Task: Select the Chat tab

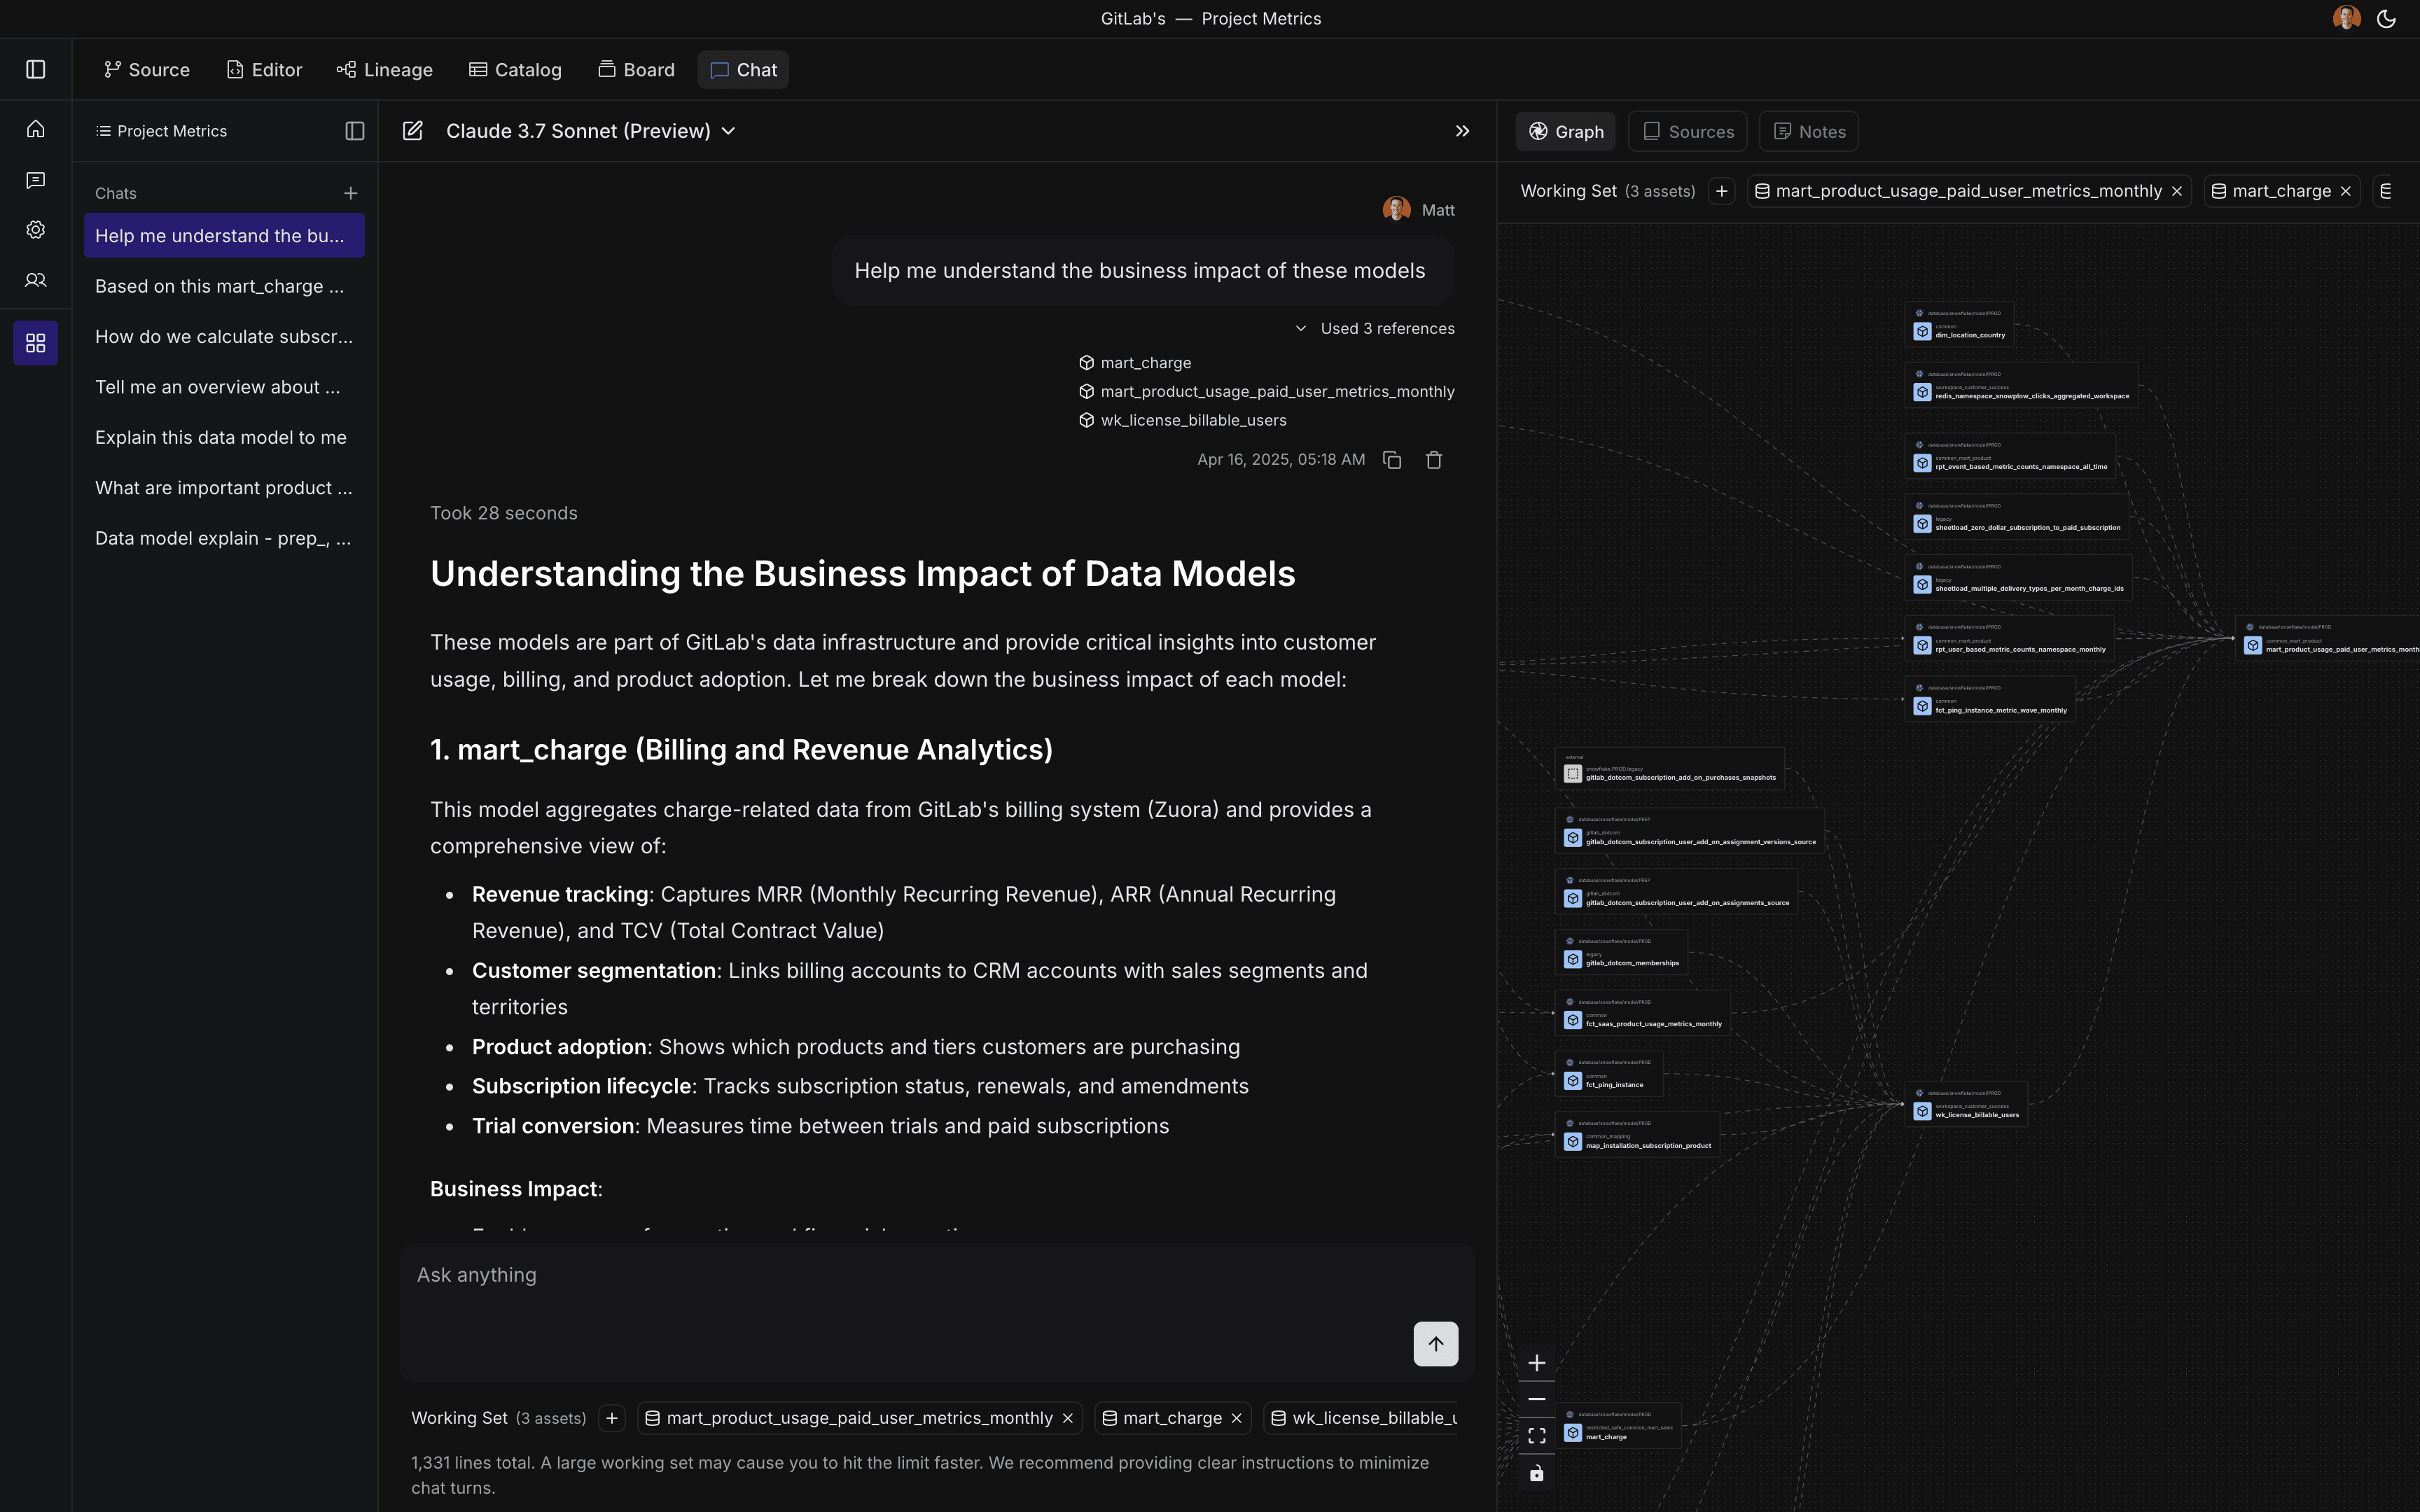Action: [x=743, y=70]
